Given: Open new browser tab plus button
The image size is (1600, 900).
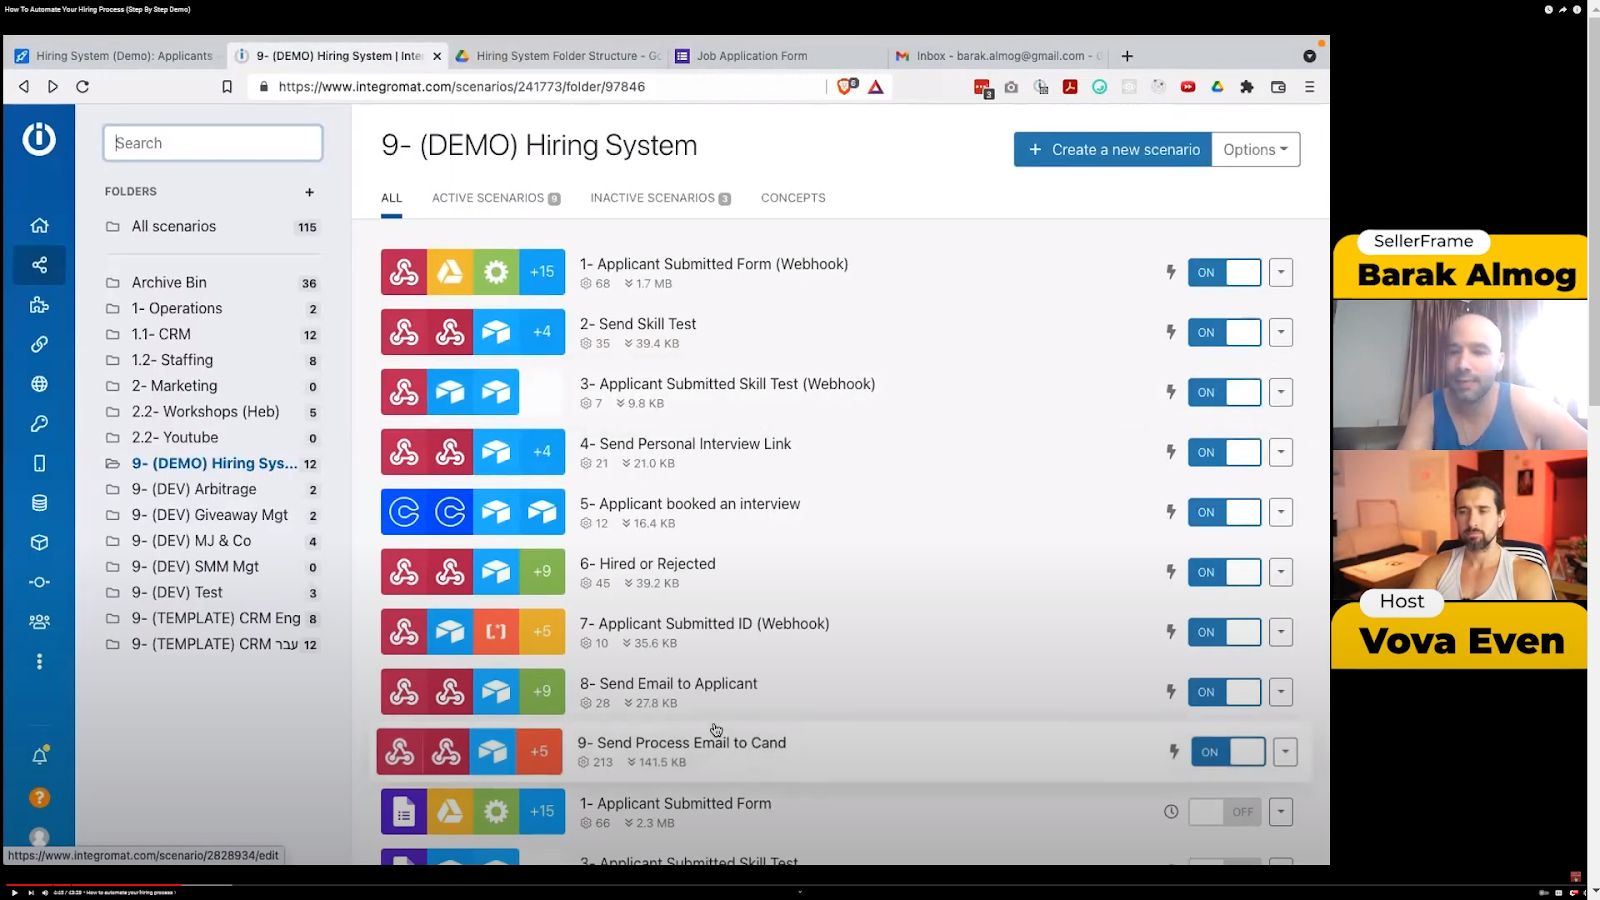Looking at the screenshot, I should coord(1127,56).
